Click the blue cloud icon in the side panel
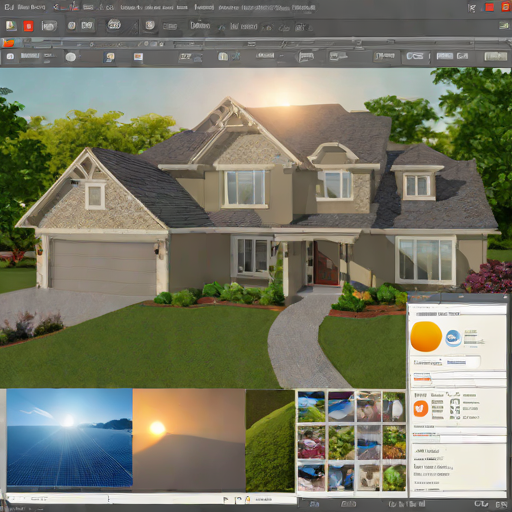 pyautogui.click(x=453, y=338)
